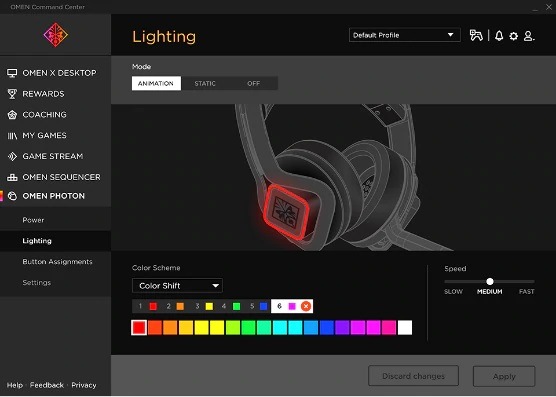Click the Discard changes button
This screenshot has width=556, height=397.
coord(413,376)
